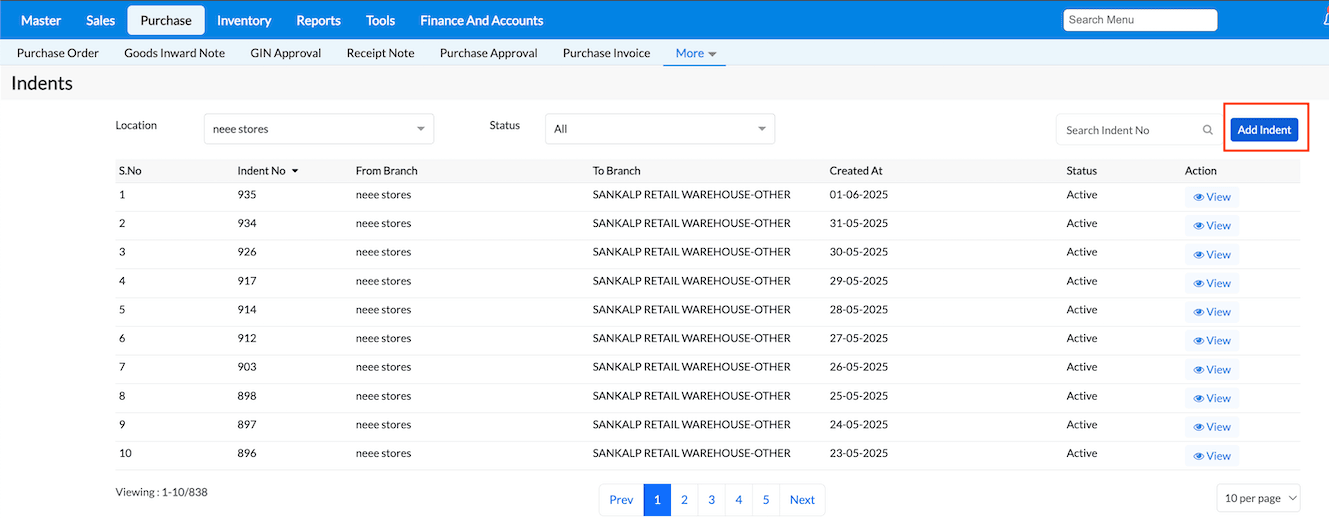Click the search magnifier icon in Indent search
This screenshot has height=519, width=1329.
1208,130
